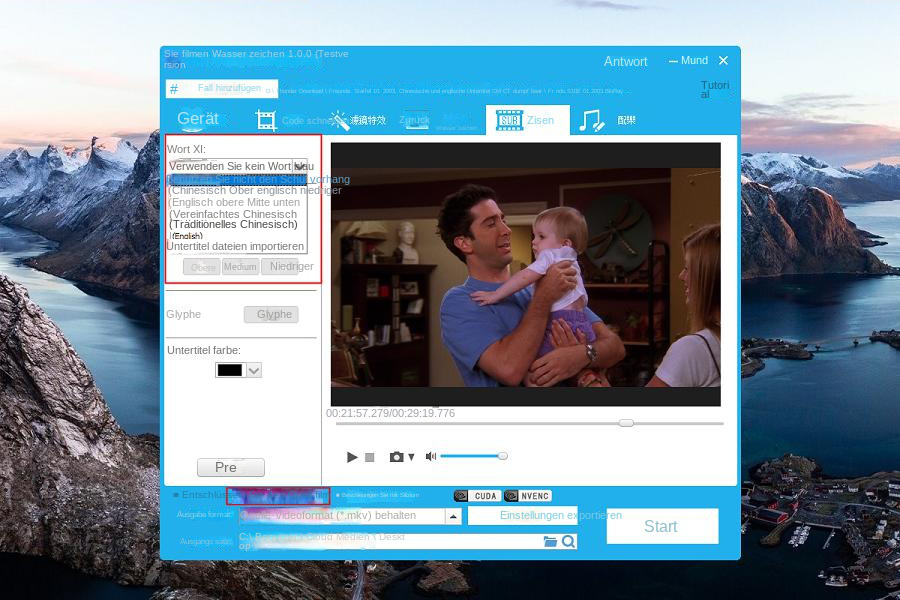Open the music note audio editing icon
This screenshot has height=600, width=900.
coord(591,121)
